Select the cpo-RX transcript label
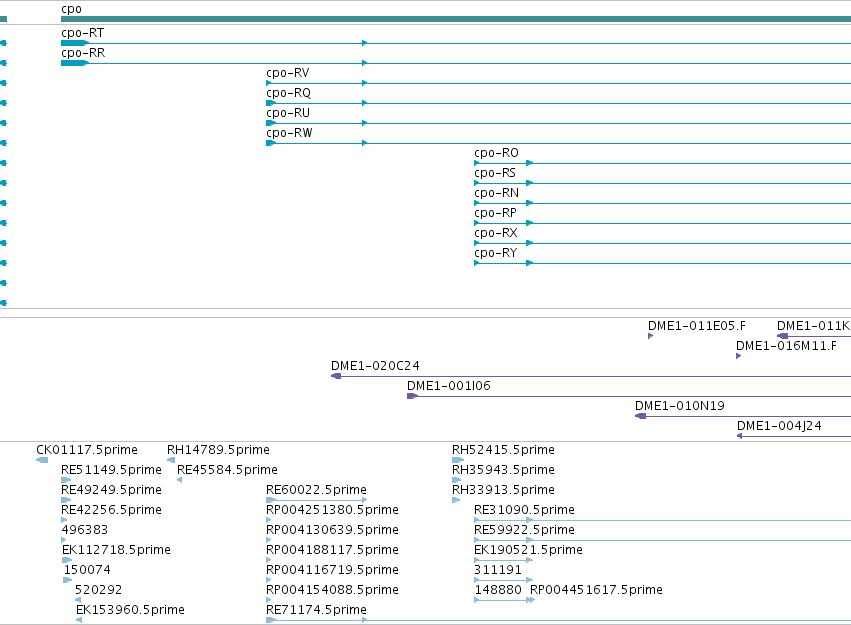This screenshot has height=625, width=851. pyautogui.click(x=496, y=233)
